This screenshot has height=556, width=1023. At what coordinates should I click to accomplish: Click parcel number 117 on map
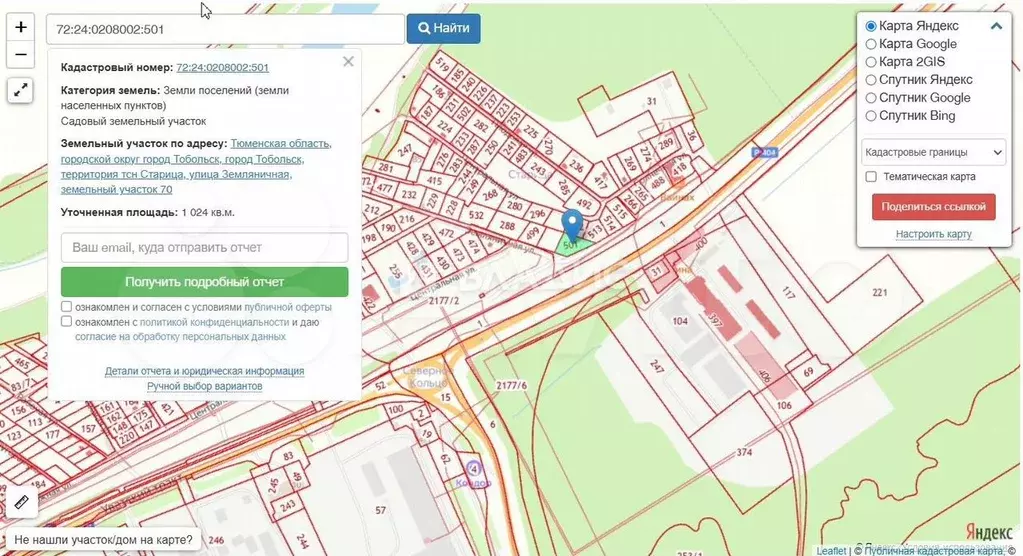[x=788, y=293]
